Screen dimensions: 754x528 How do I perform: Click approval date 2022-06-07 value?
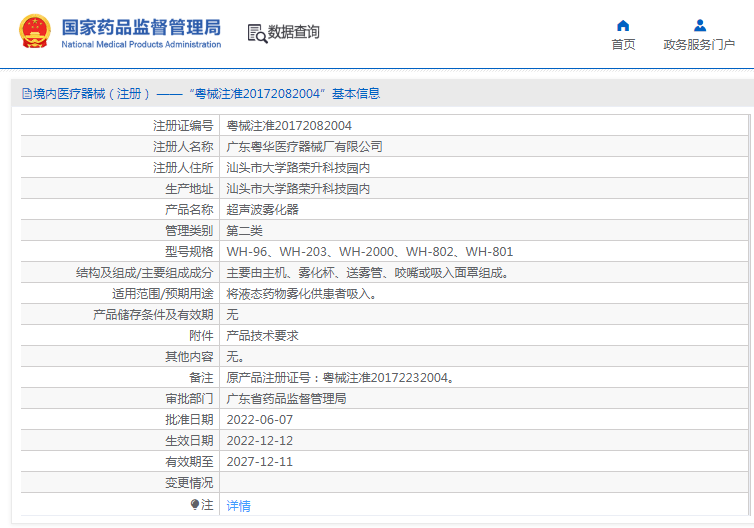click(x=260, y=419)
